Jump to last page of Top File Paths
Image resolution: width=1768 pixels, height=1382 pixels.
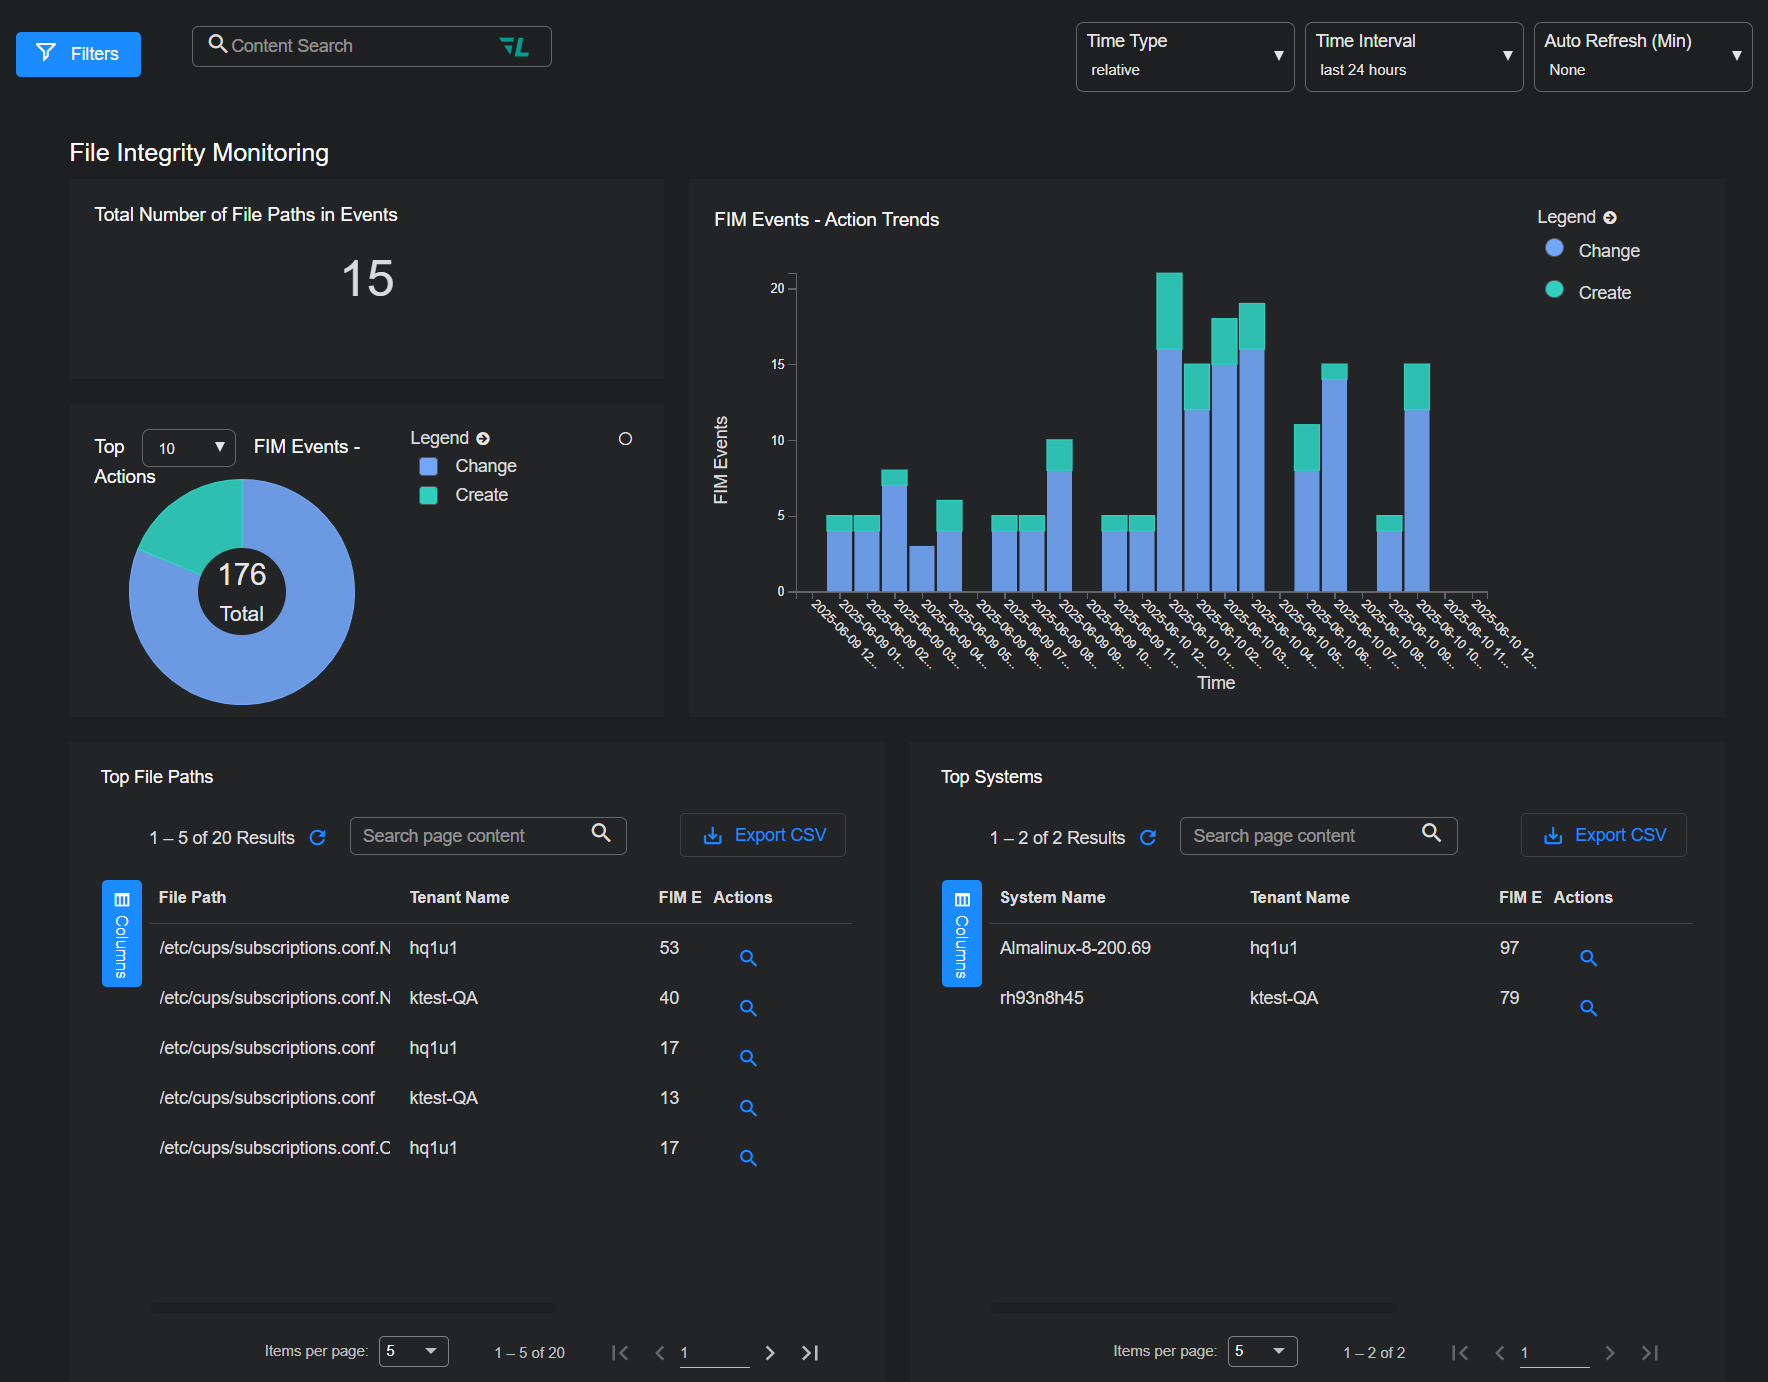(x=810, y=1353)
